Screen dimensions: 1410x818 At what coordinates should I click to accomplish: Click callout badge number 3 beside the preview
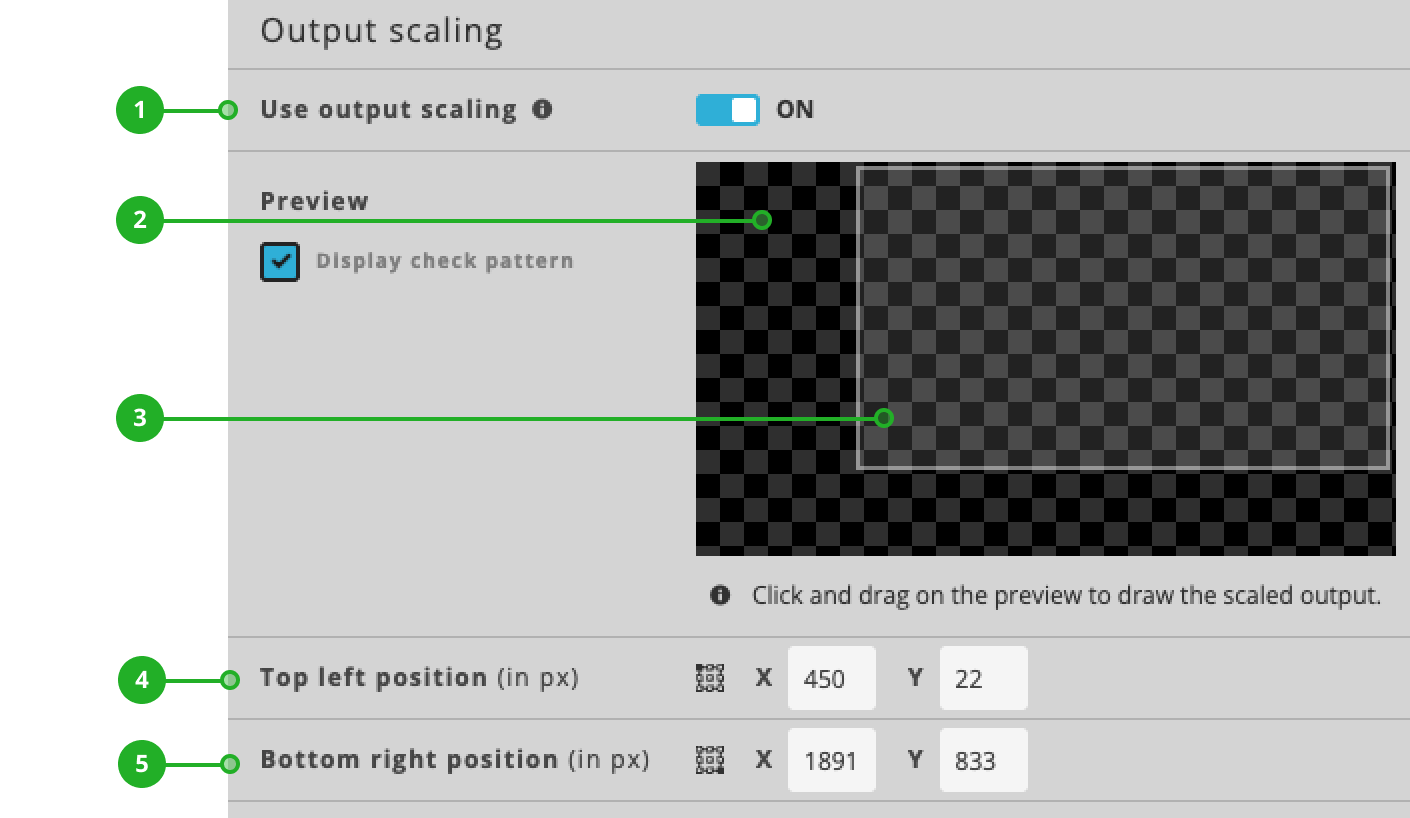click(x=139, y=418)
